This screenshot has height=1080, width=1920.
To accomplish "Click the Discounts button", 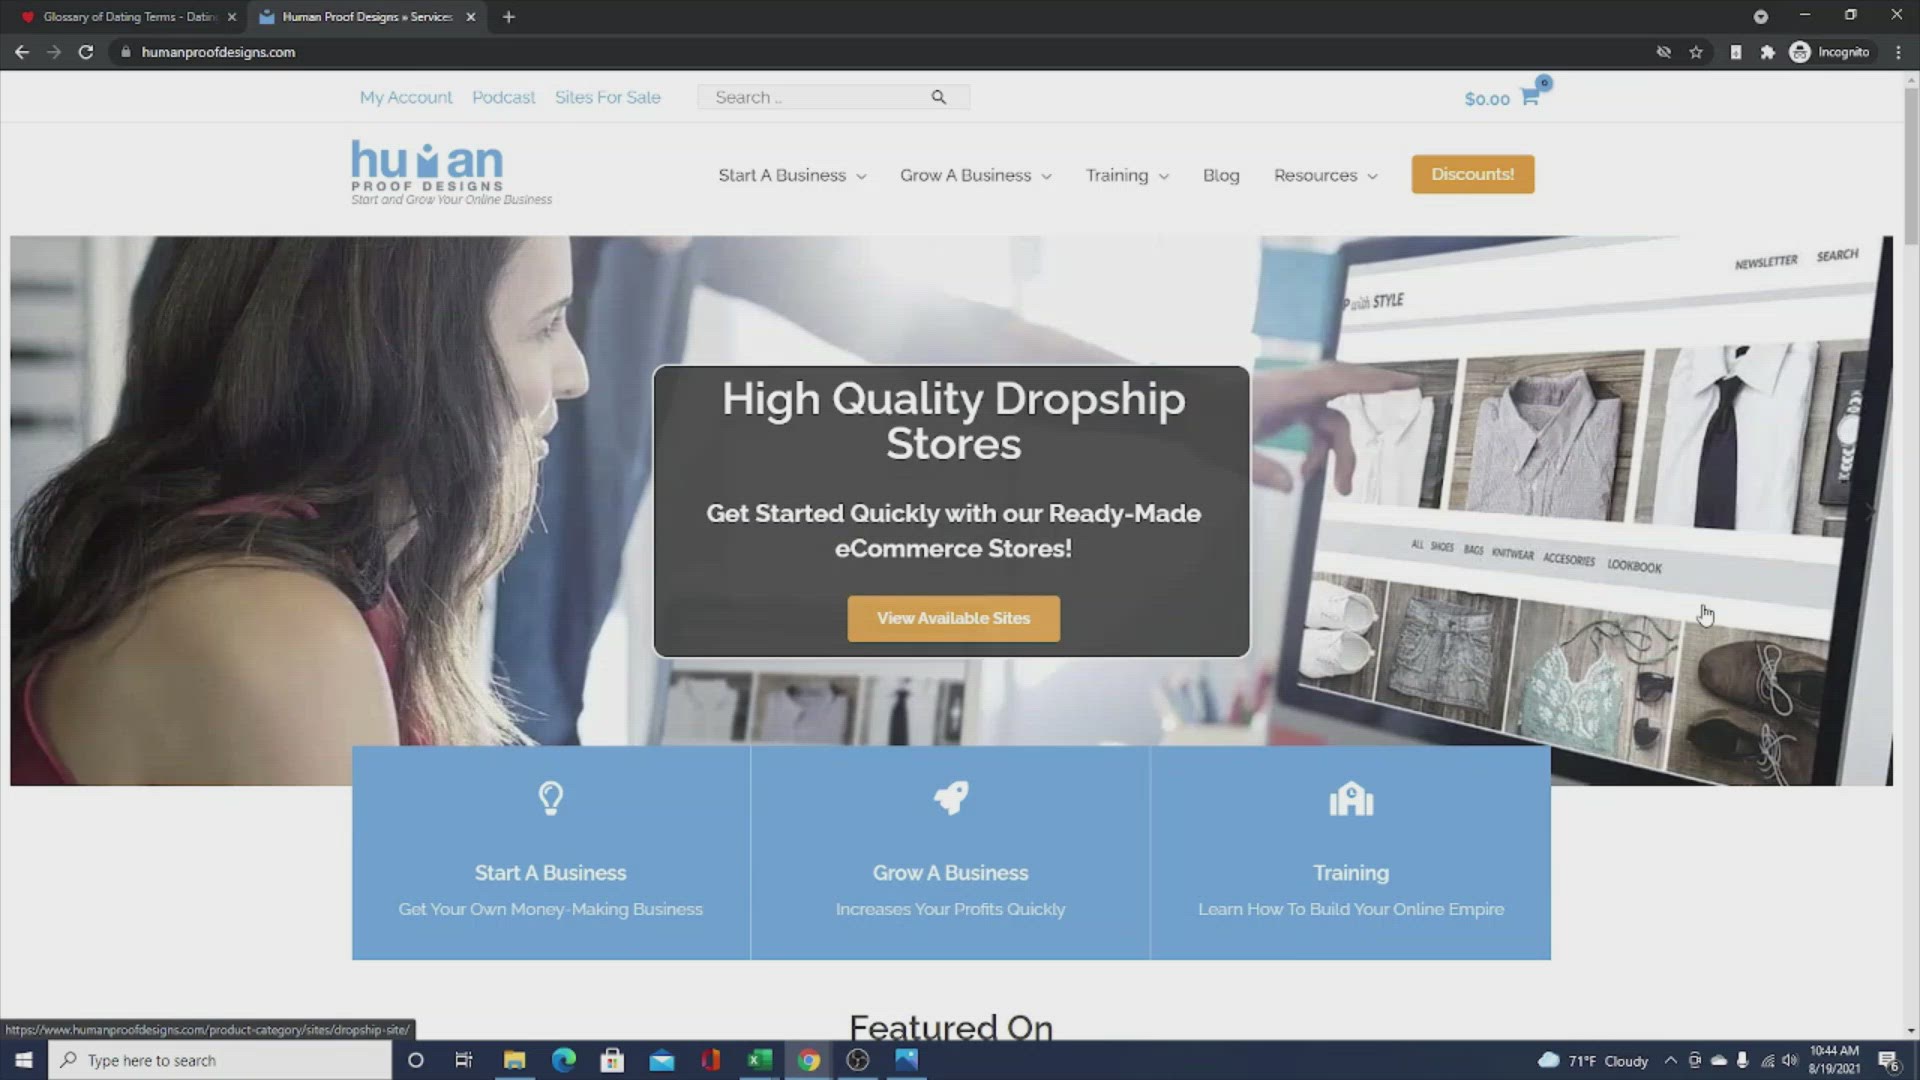I will pyautogui.click(x=1473, y=174).
